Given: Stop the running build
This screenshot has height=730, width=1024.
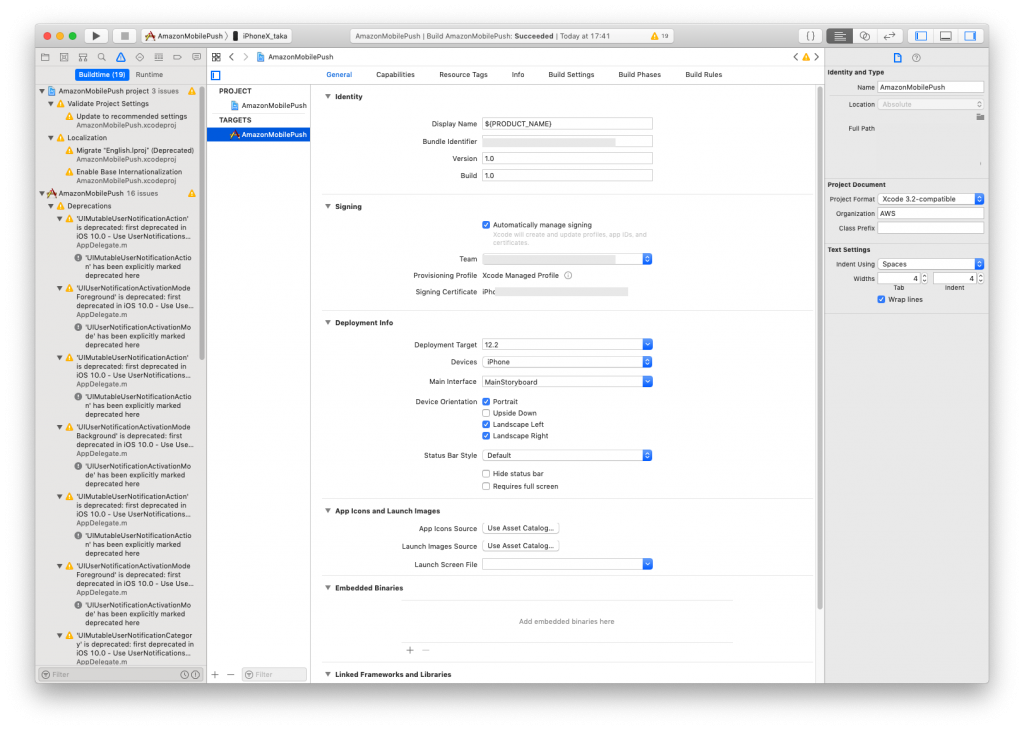Looking at the screenshot, I should click(124, 36).
